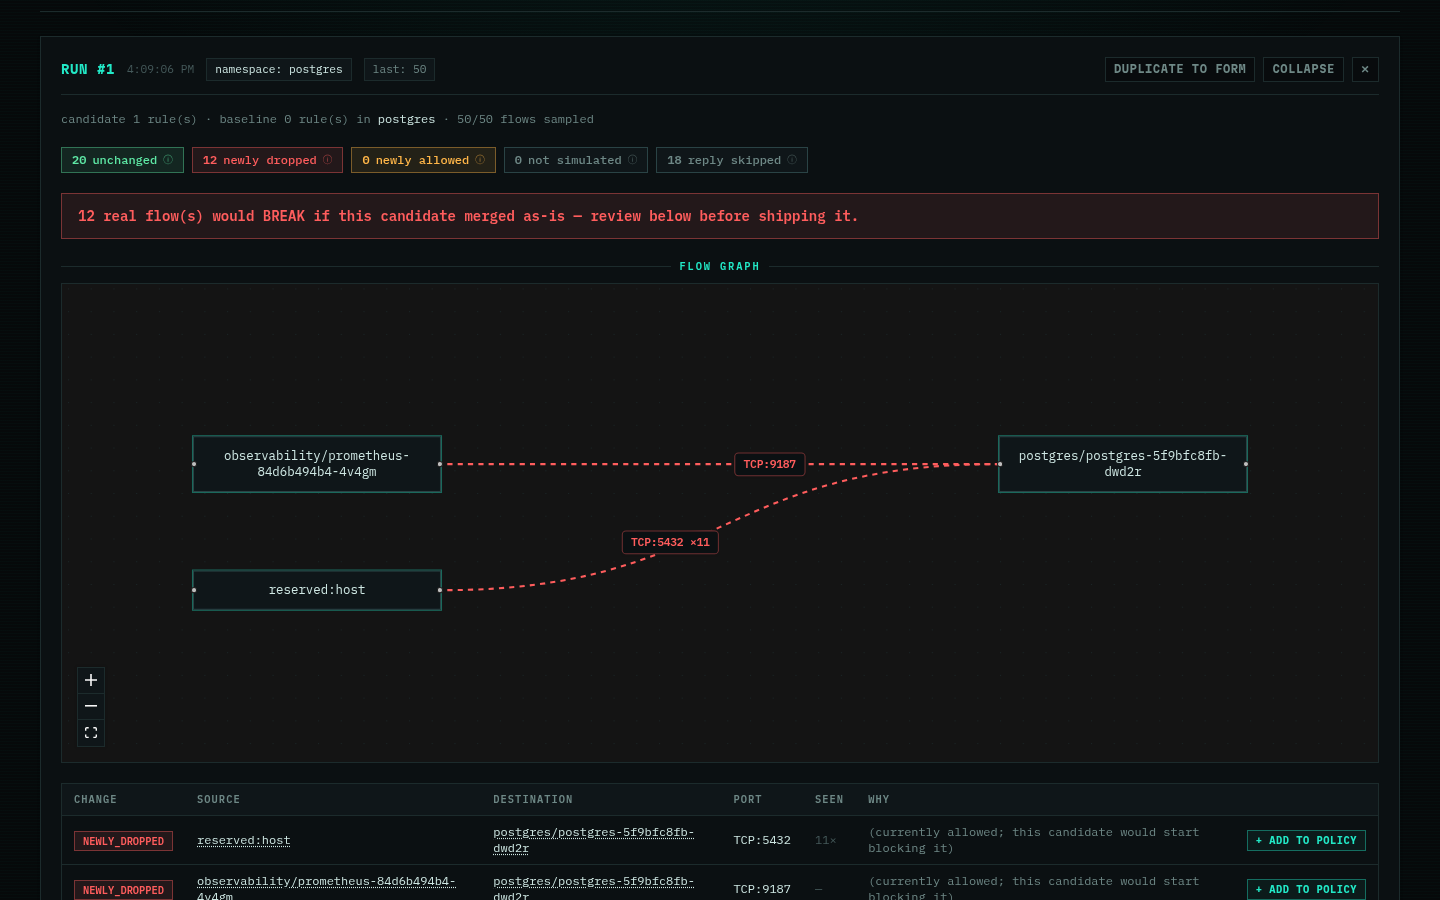The image size is (1440, 900).
Task: Zoom out of the flow graph
Action: [x=91, y=706]
